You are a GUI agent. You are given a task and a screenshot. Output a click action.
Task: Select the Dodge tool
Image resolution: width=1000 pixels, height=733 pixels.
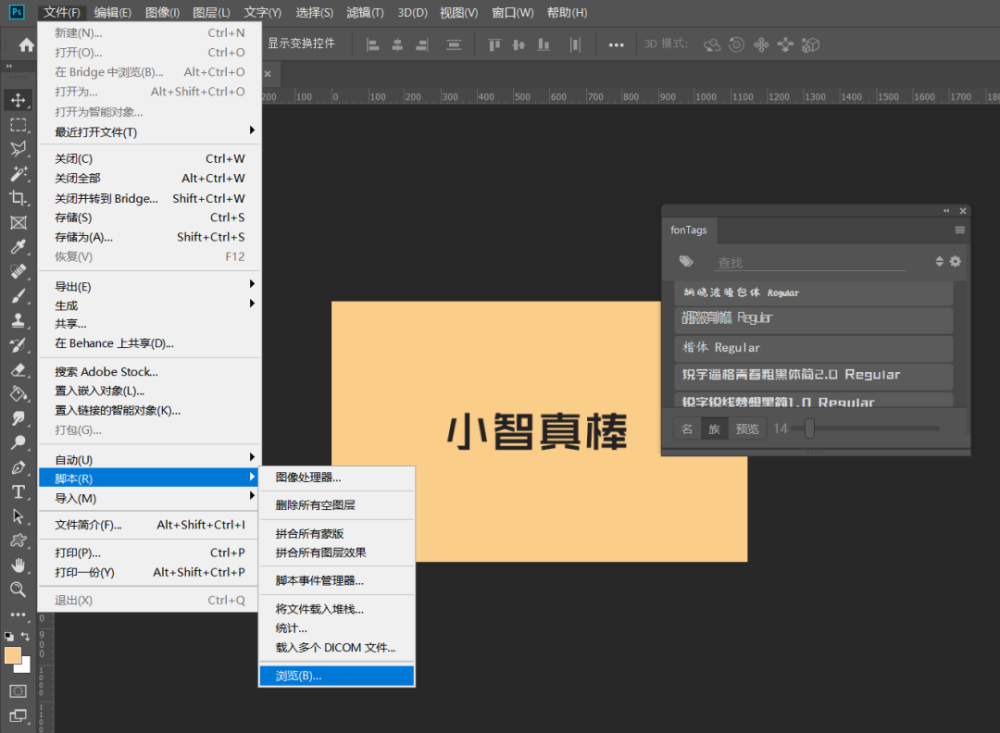(18, 443)
